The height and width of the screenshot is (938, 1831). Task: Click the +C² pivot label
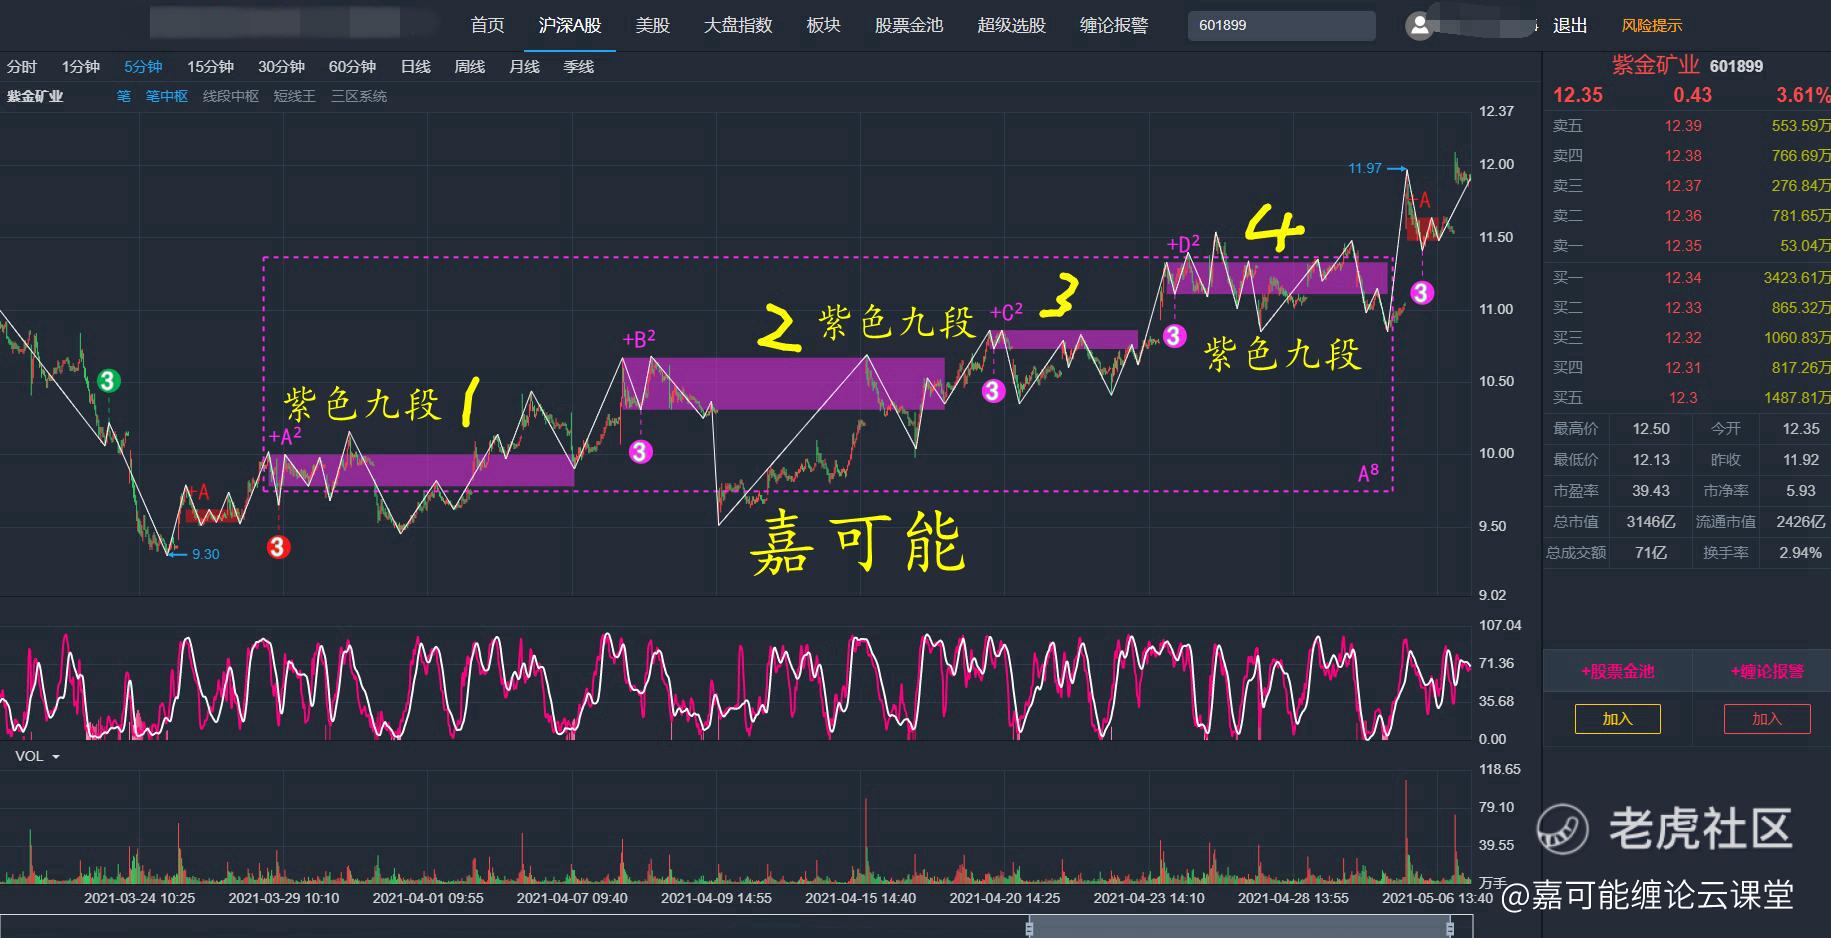1006,312
